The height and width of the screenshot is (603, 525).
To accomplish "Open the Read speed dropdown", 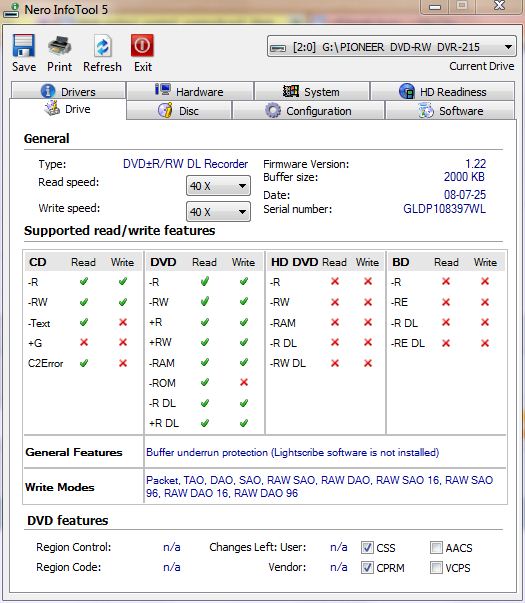I will point(218,186).
